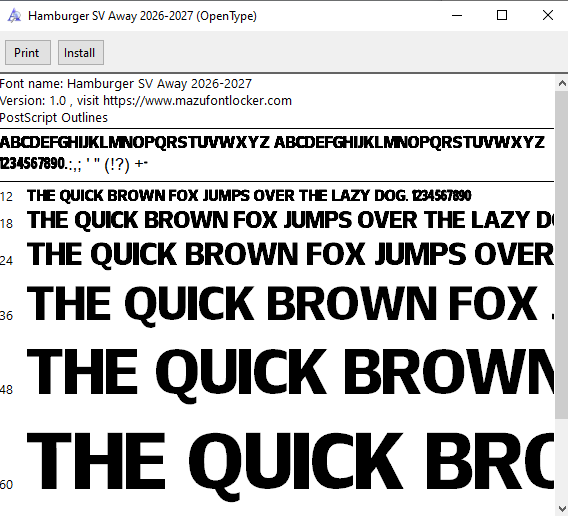Click the font viewer app icon in the title bar
Screen dimensions: 568x516
tap(14, 16)
